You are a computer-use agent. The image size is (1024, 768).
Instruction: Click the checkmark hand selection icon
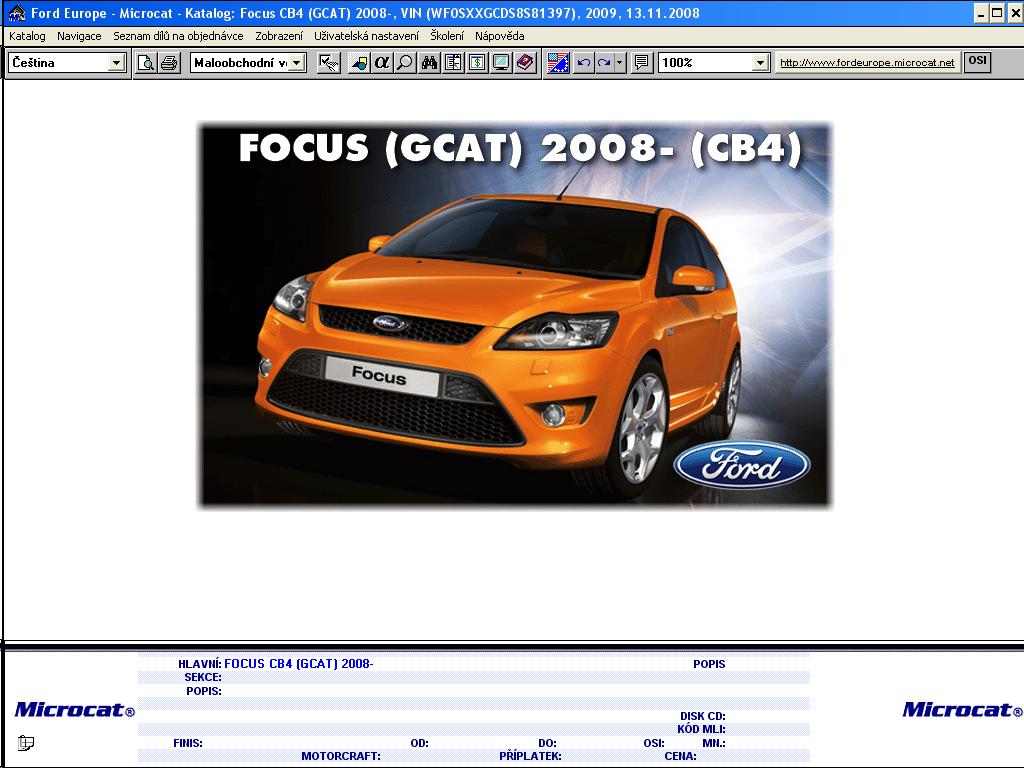coord(328,63)
